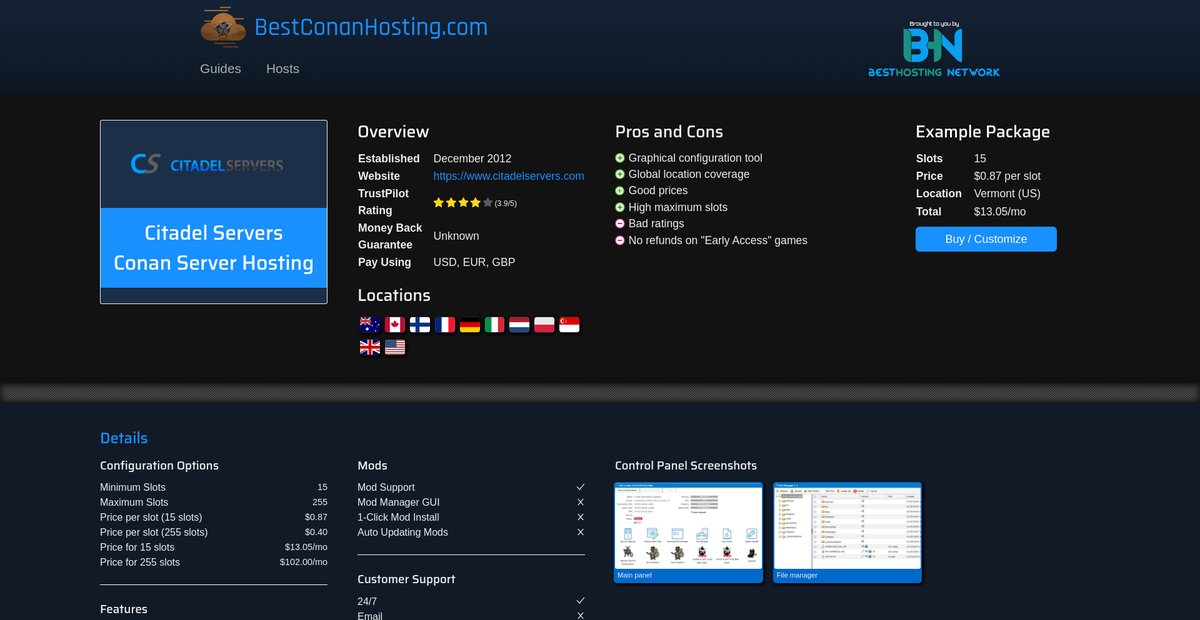The height and width of the screenshot is (620, 1200).
Task: Click plus icon beside High maximum slots
Action: (620, 207)
